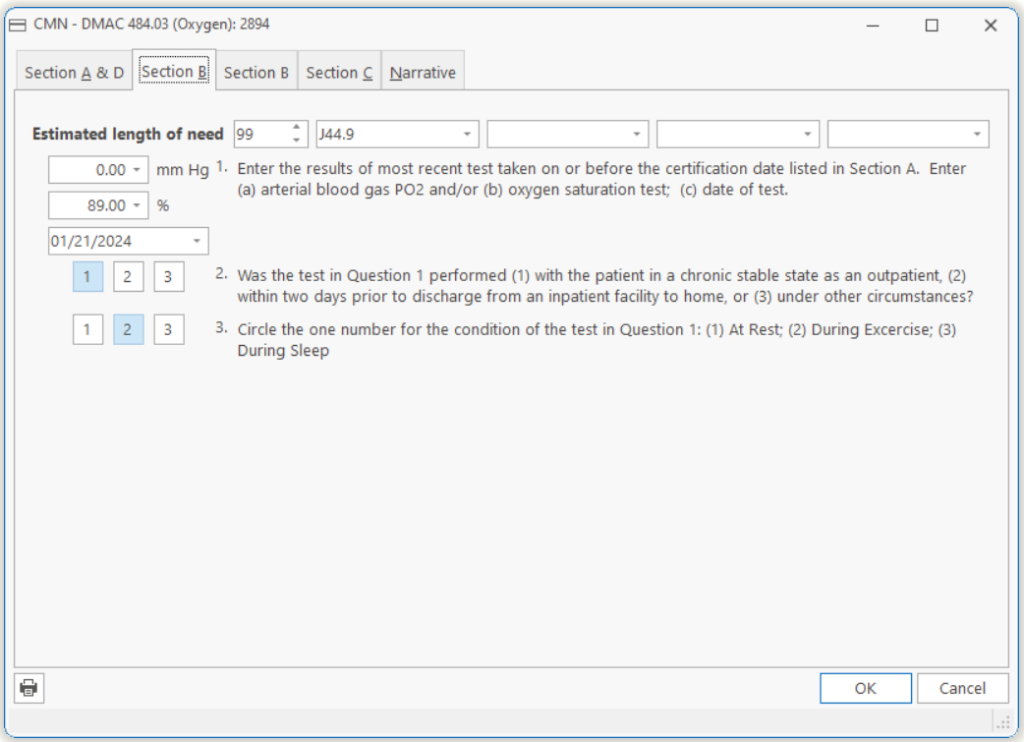Click the Cancel button
This screenshot has width=1024, height=742.
click(963, 688)
